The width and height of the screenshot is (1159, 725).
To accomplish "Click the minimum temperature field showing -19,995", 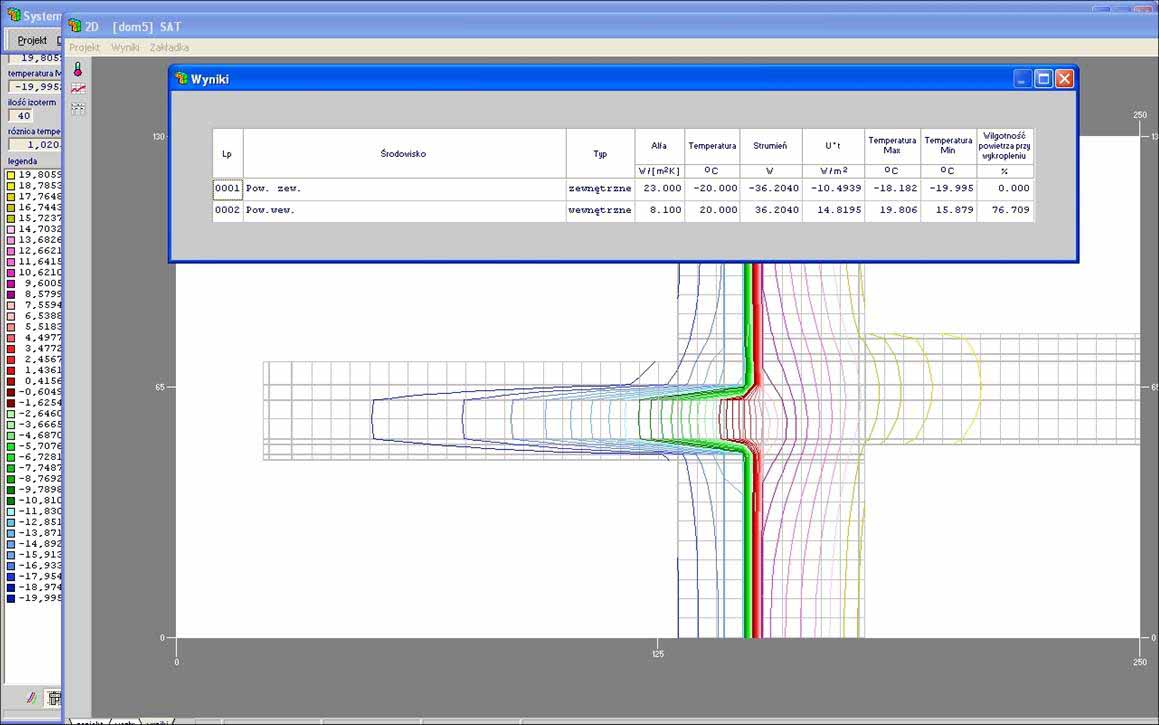I will [35, 86].
